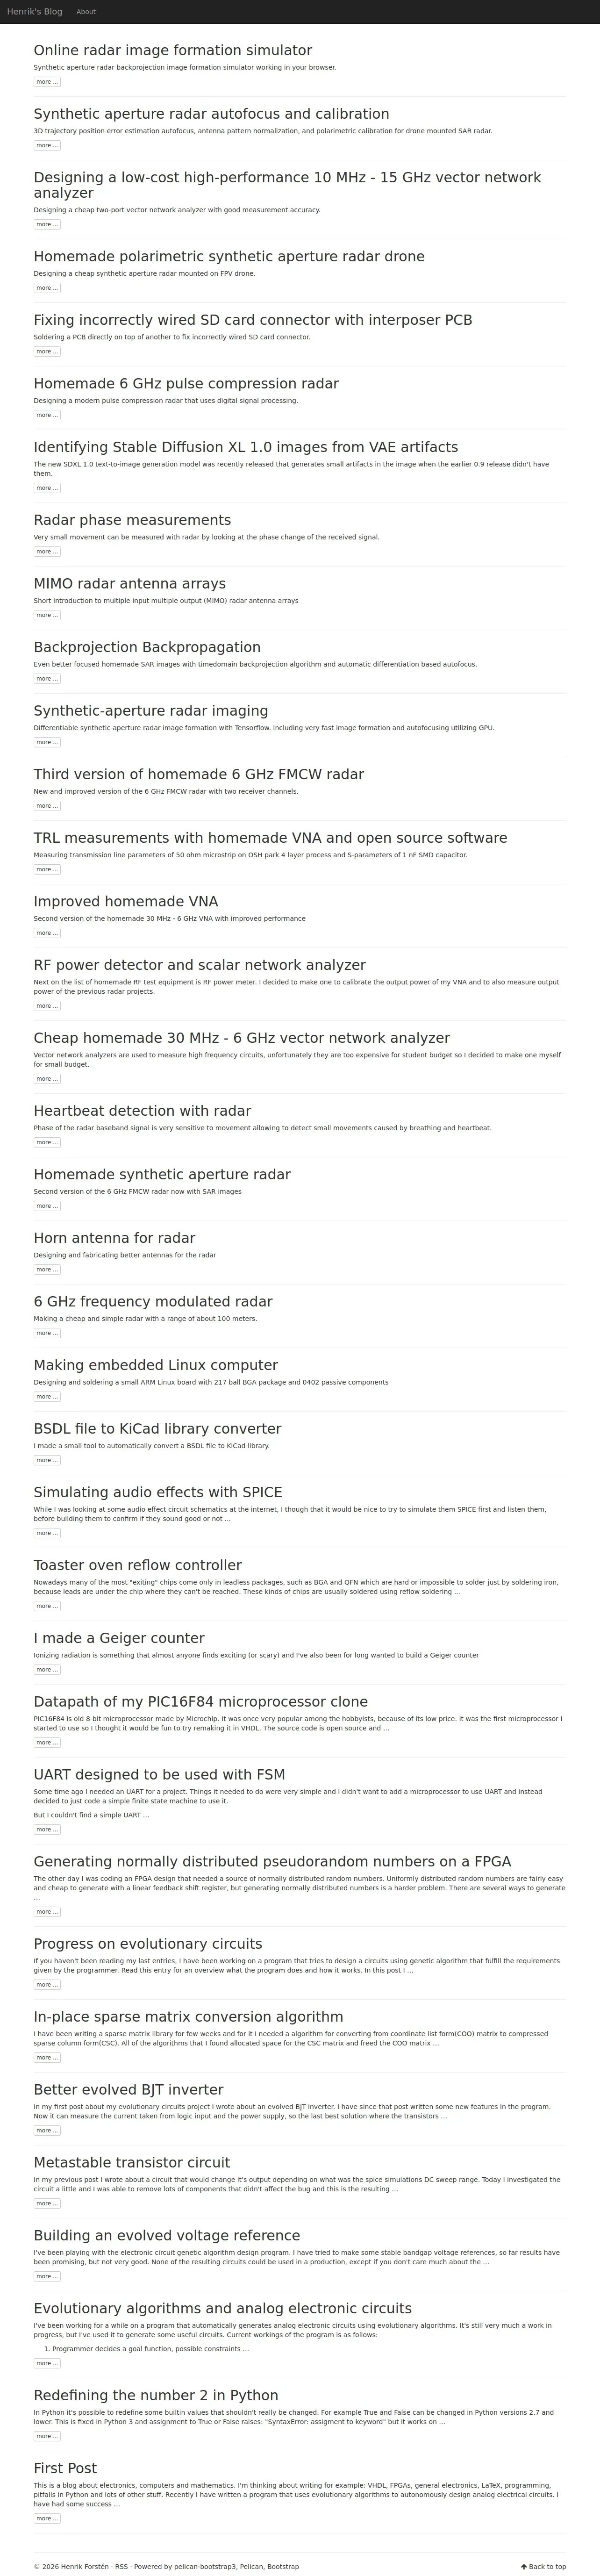Viewport: 600px width, 2576px height.
Task: Open "Identifying Stable Diffusion XL 1.0 images" post
Action: 245,447
